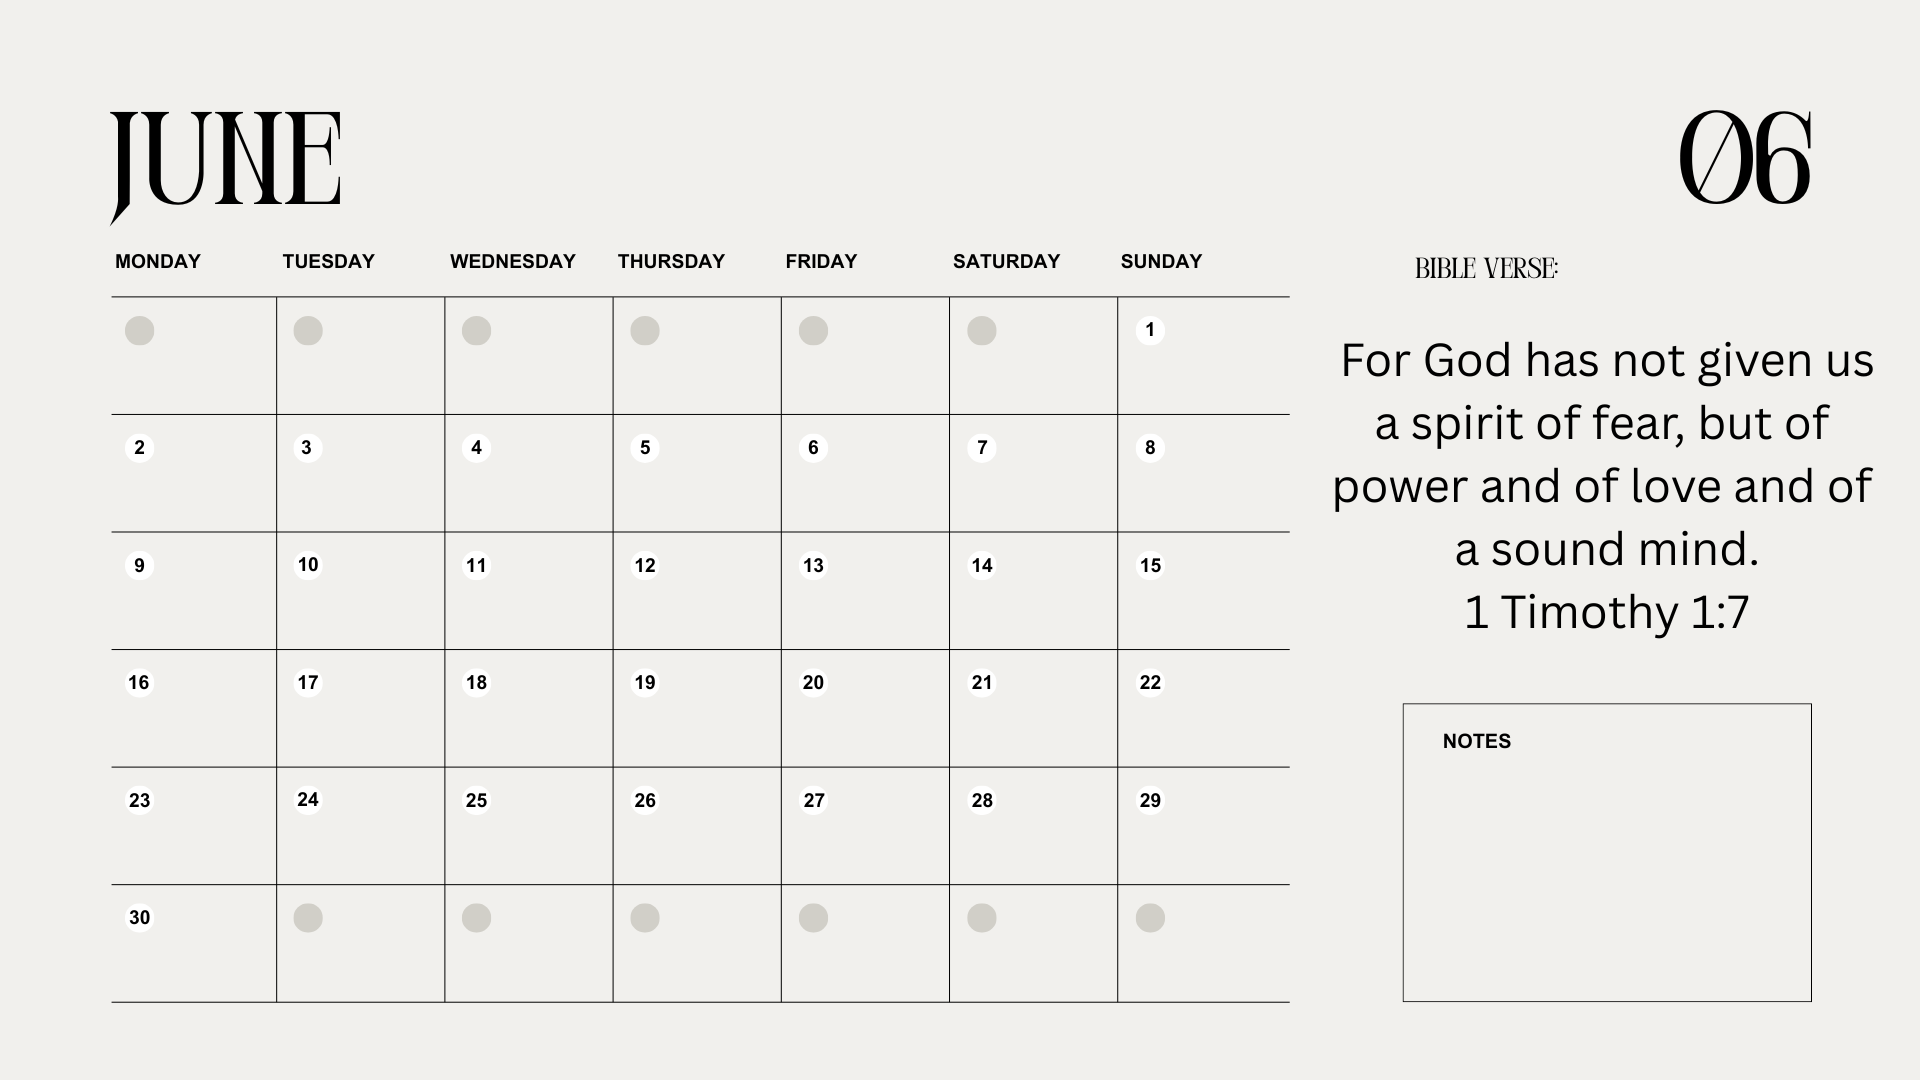The image size is (1920, 1080).
Task: Click the NOTES heading label
Action: coord(1476,741)
